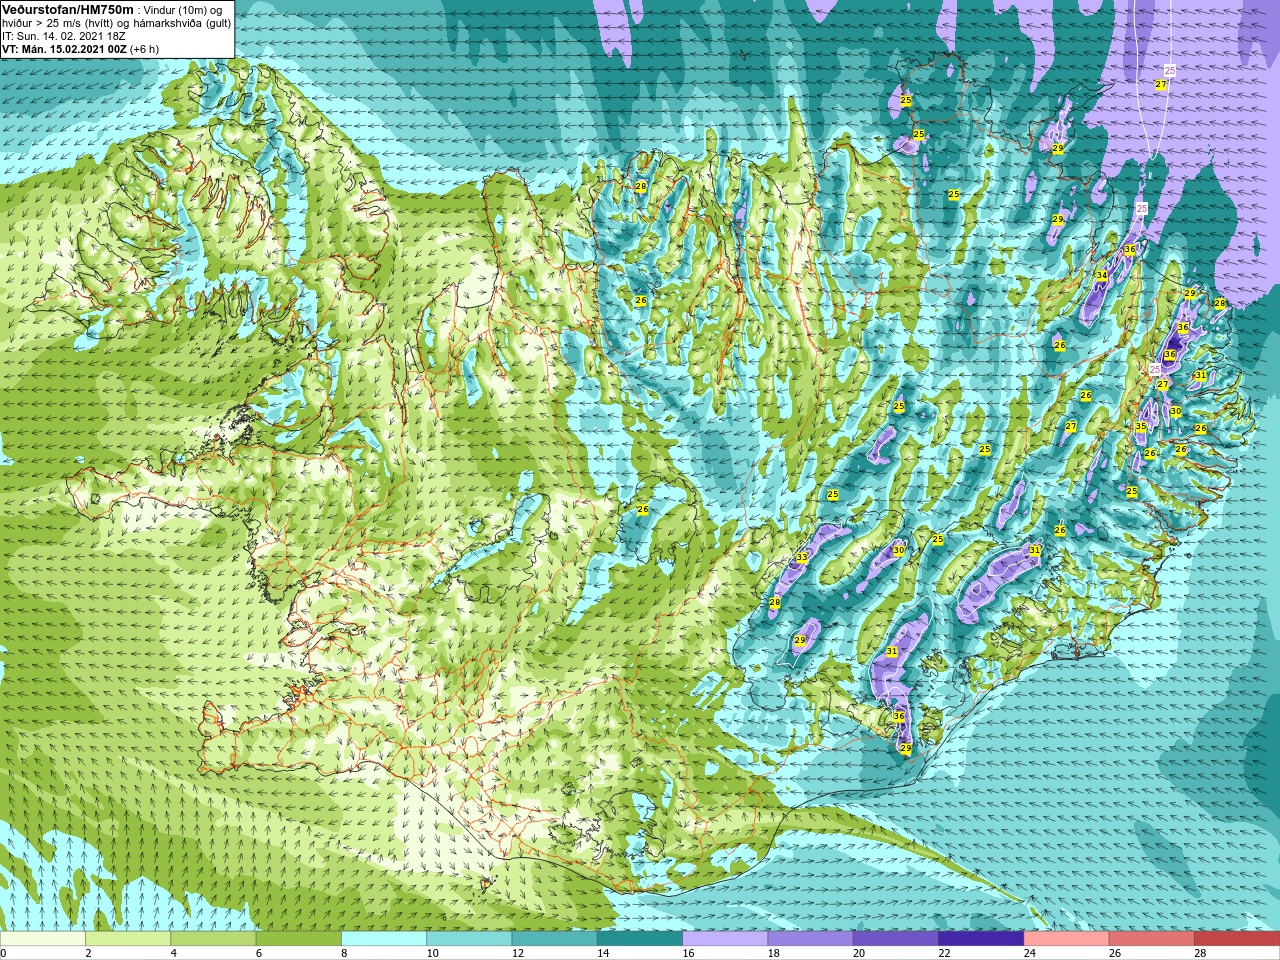Click the 22–24 m/s dark indigo legend swatch
The width and height of the screenshot is (1280, 960).
coord(981,939)
